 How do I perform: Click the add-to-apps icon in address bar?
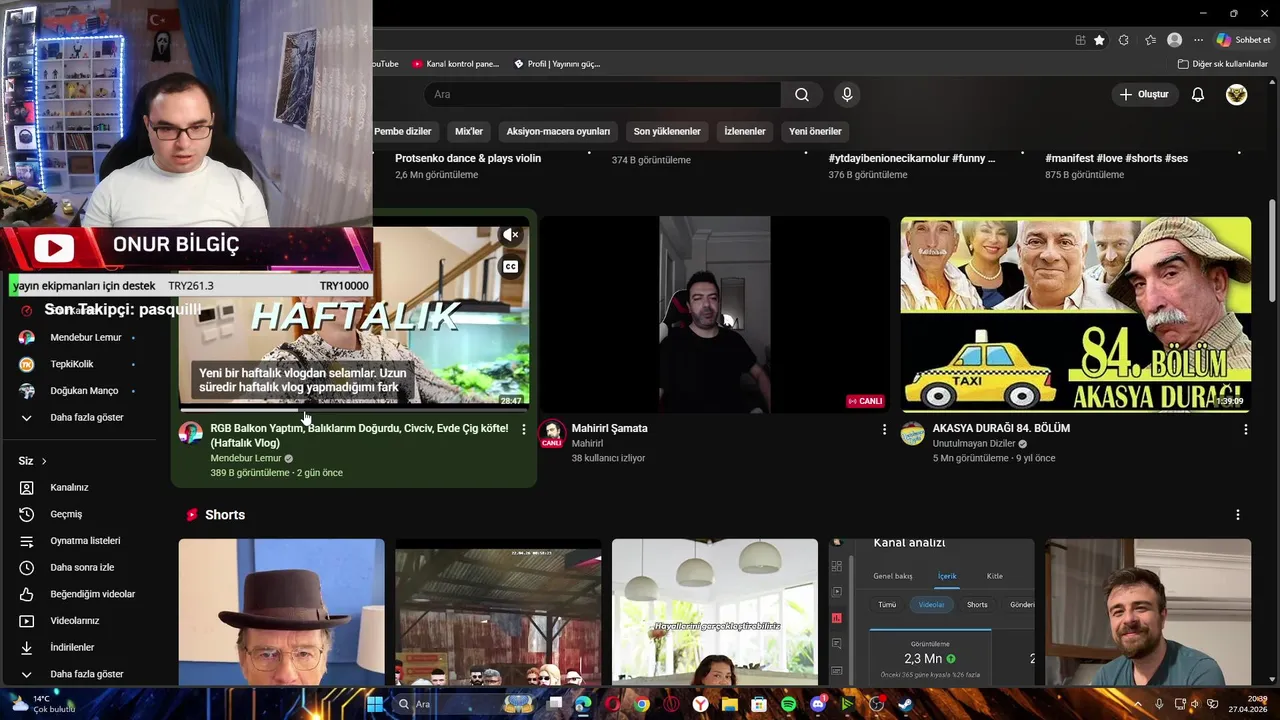pyautogui.click(x=1080, y=40)
